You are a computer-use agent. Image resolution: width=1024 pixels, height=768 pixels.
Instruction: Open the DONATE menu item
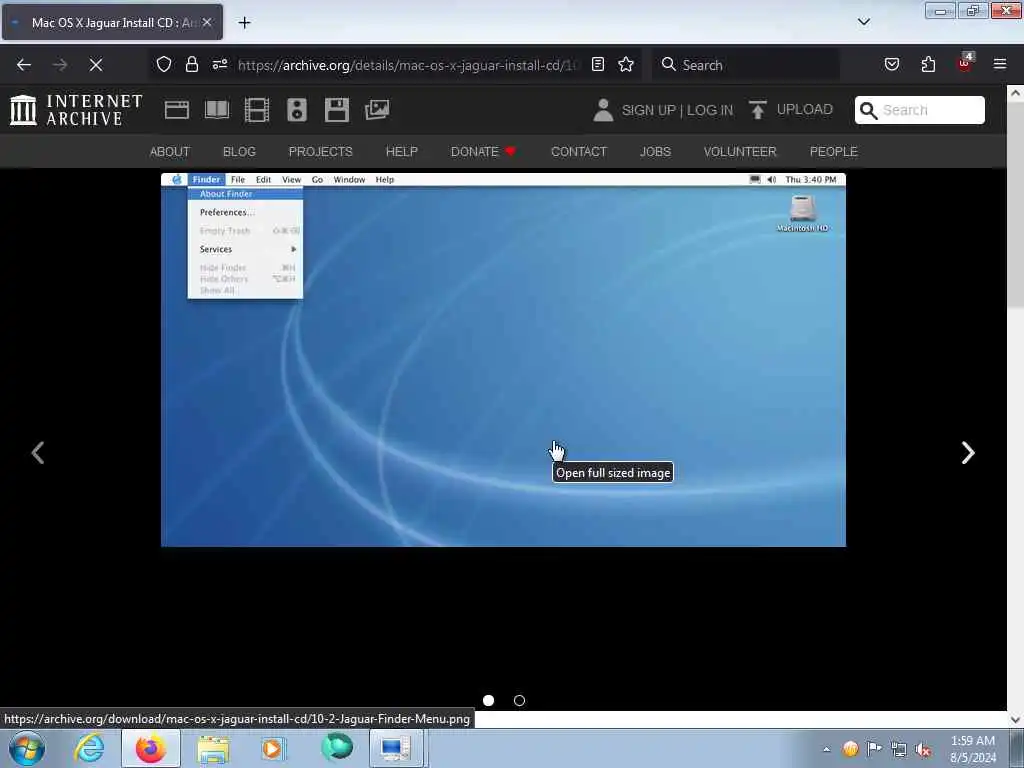point(483,152)
